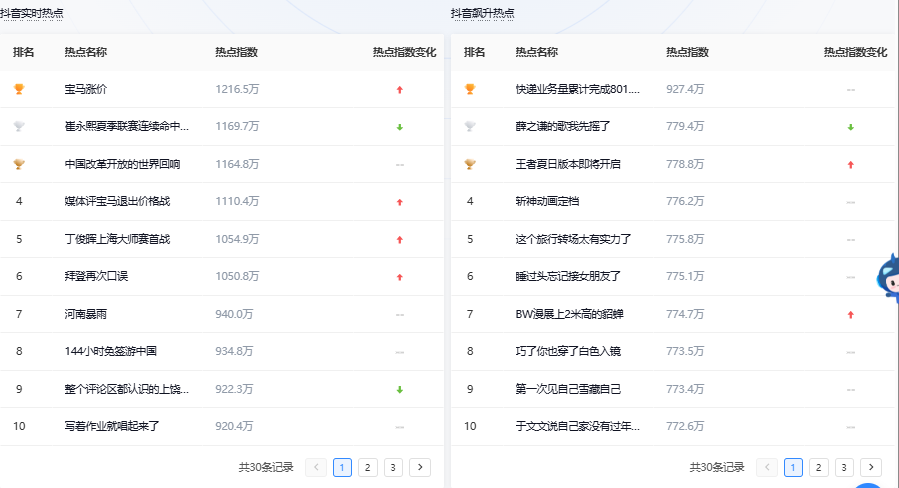
Task: Open the 睡过头忘记接女朋友了 topic
Action: click(x=568, y=276)
